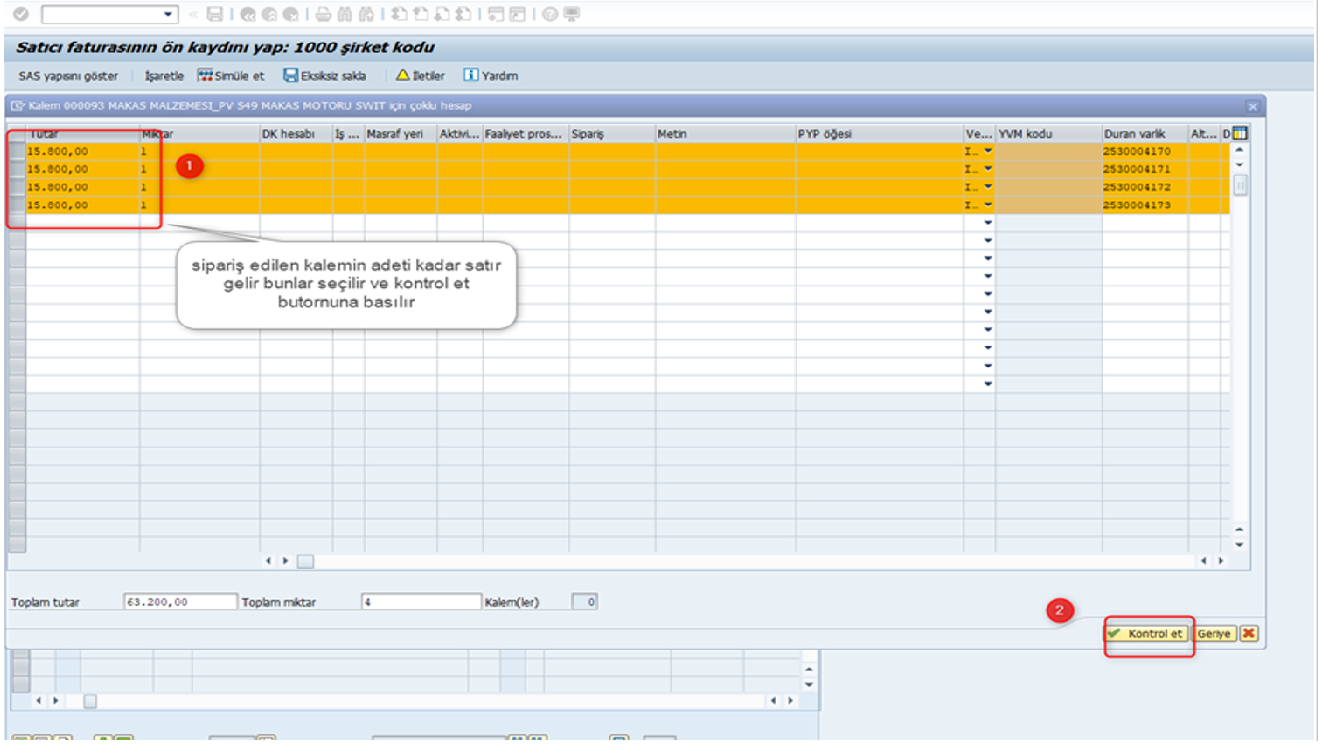This screenshot has height=751, width=1321.
Task: Open the command field dropdown arrow
Action: click(x=168, y=15)
